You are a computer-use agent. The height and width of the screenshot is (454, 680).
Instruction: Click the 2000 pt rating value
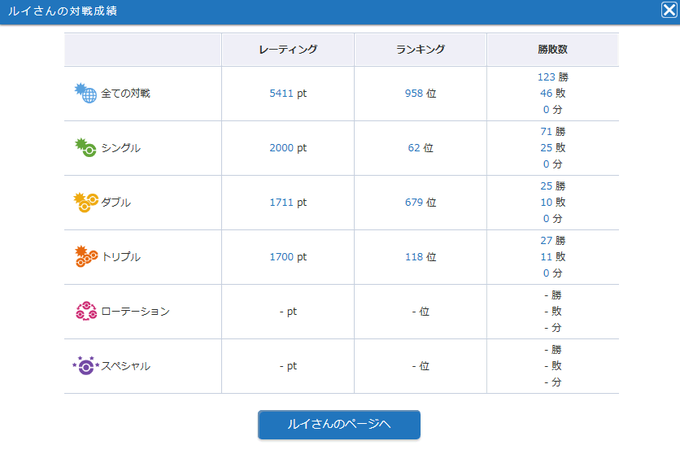[x=288, y=148]
